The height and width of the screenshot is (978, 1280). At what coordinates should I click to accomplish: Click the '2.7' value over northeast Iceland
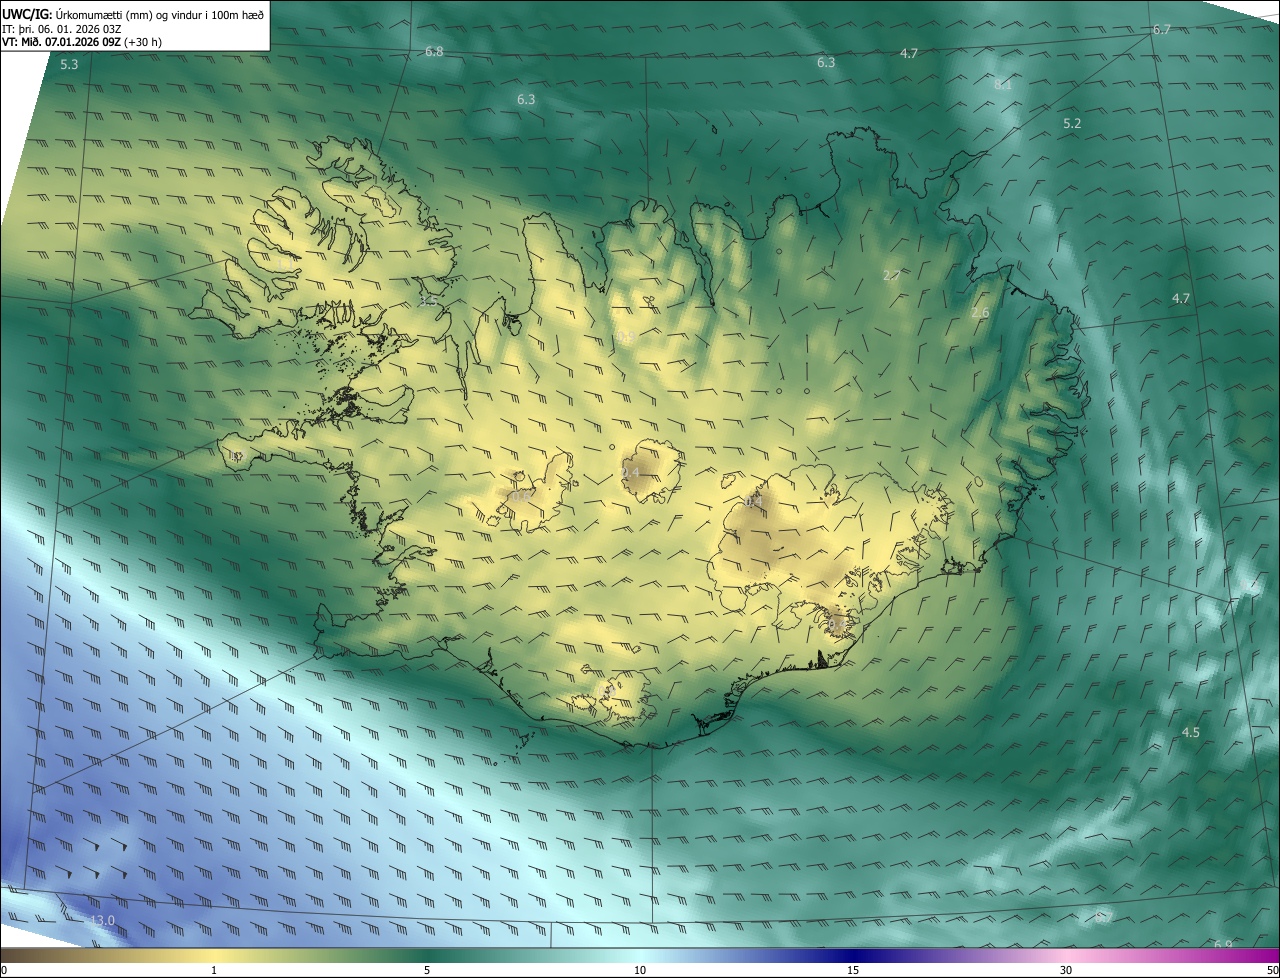click(x=892, y=276)
